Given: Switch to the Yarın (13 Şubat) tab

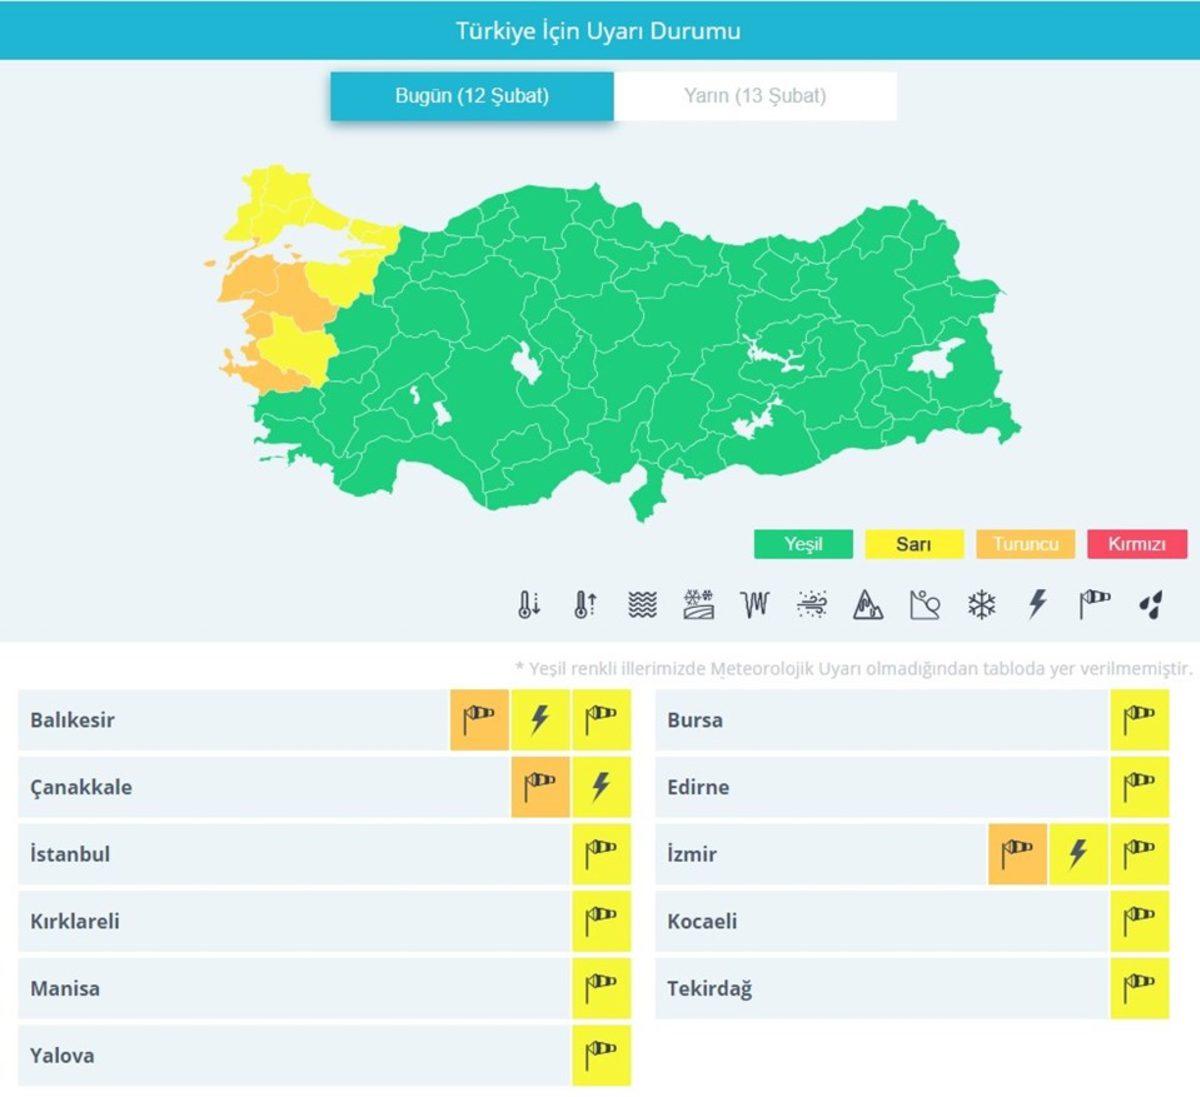Looking at the screenshot, I should coord(755,96).
